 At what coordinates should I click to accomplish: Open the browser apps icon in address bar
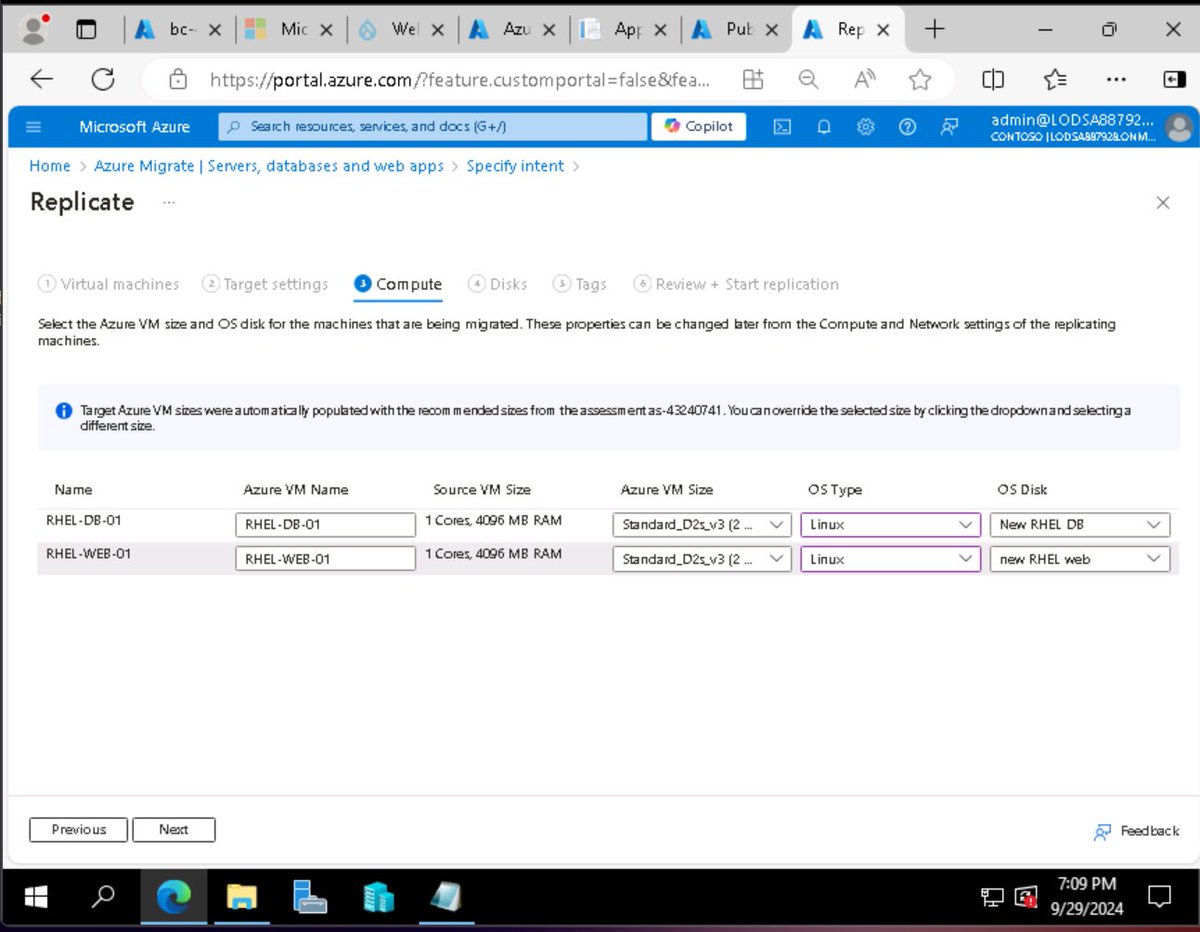[x=753, y=80]
